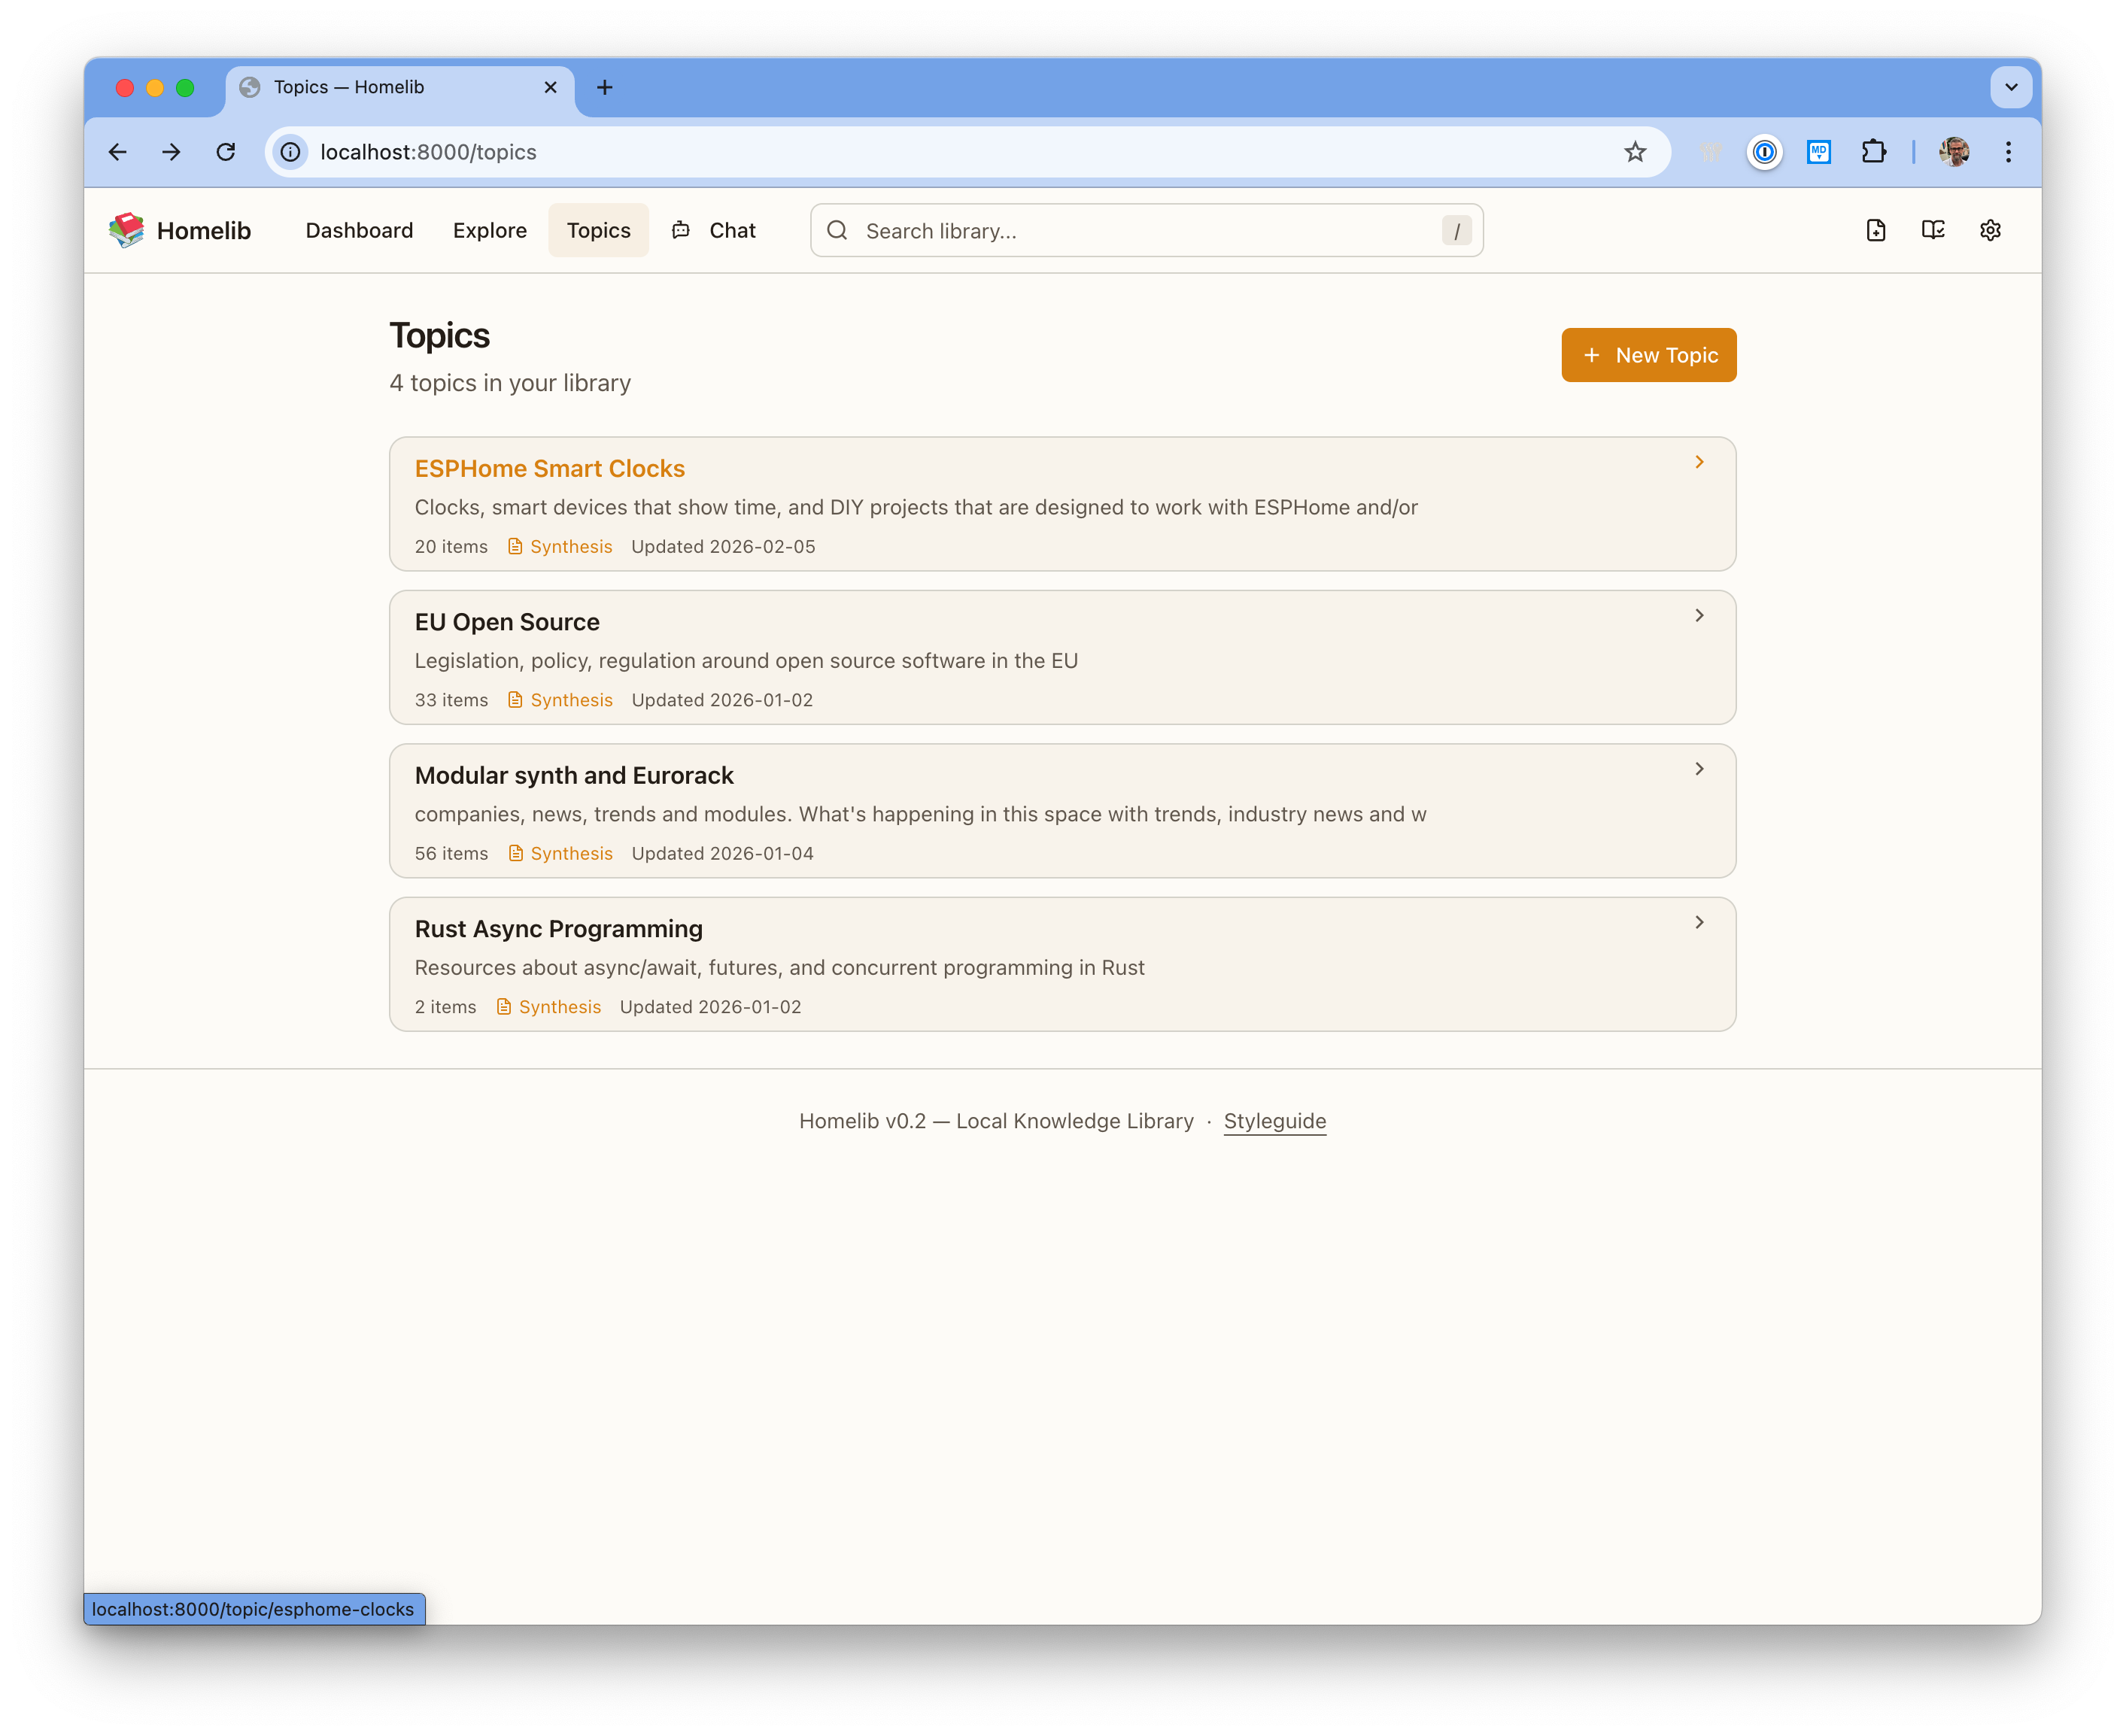Viewport: 2126px width, 1736px height.
Task: Go to the Dashboard nav item
Action: pyautogui.click(x=359, y=230)
